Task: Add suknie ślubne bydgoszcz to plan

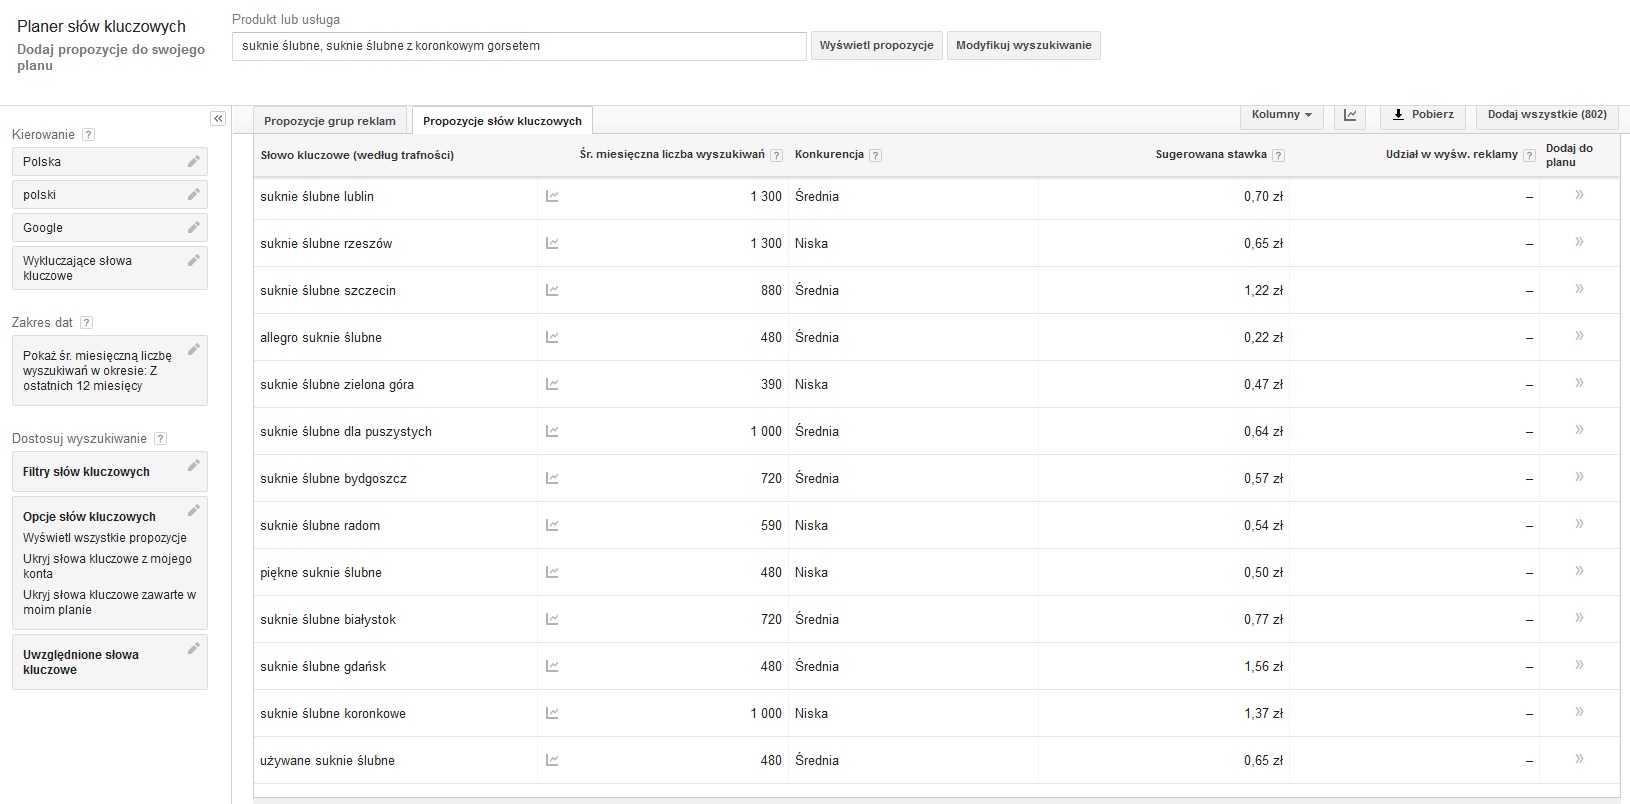Action: [x=1579, y=477]
